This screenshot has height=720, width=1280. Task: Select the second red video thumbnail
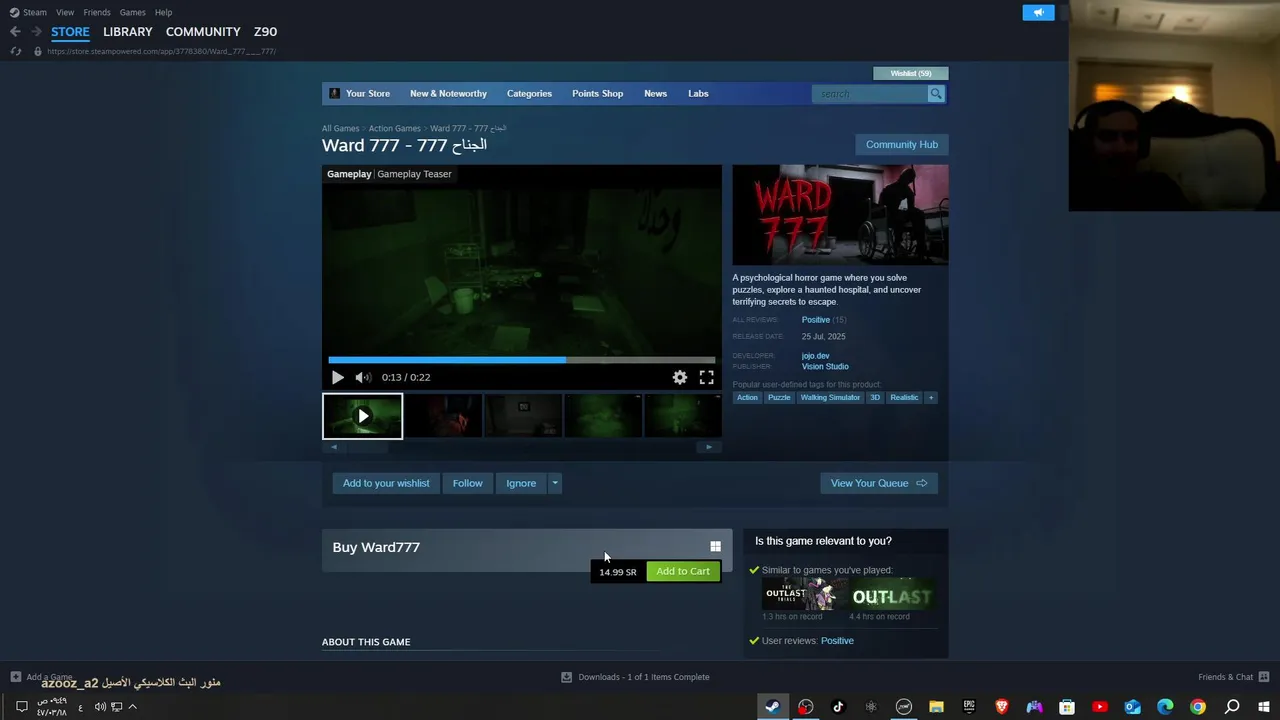pyautogui.click(x=443, y=416)
